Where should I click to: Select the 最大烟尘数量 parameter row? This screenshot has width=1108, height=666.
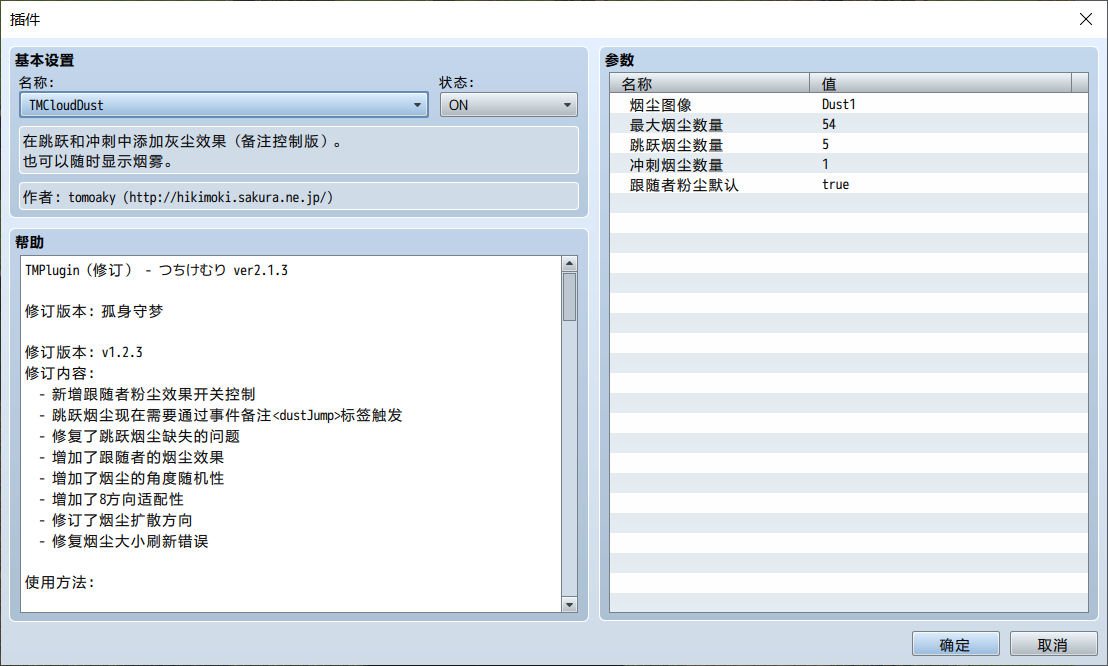click(849, 124)
